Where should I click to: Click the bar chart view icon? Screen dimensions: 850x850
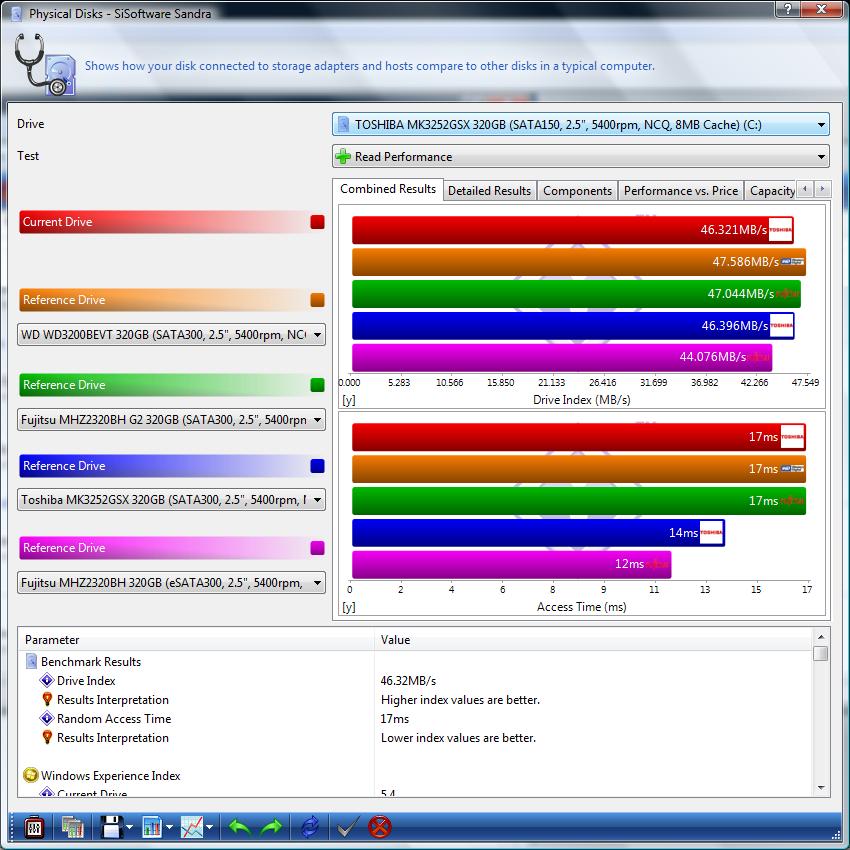(x=152, y=827)
